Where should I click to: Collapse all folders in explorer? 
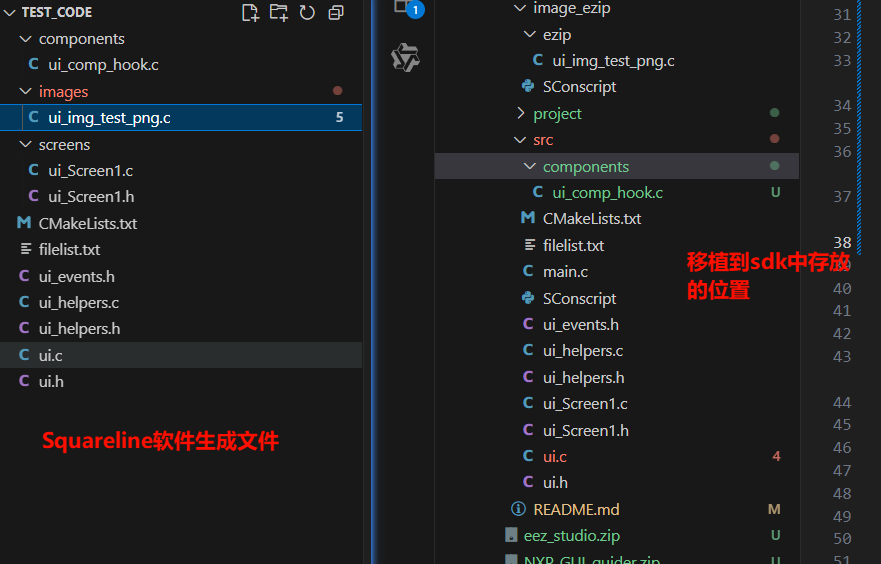[x=336, y=12]
